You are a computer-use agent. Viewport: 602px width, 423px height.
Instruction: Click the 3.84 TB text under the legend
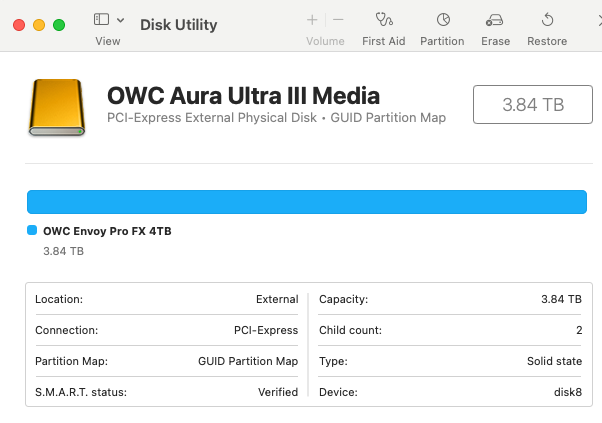[x=63, y=251]
